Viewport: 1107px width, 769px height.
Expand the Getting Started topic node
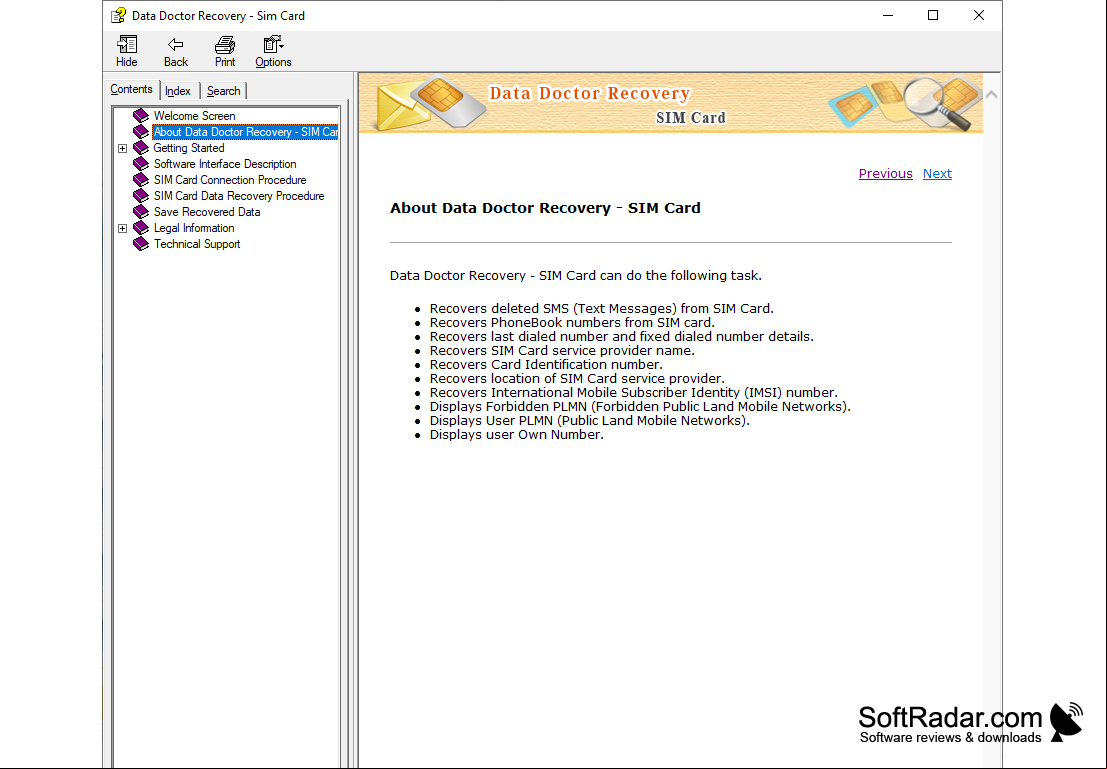(x=123, y=148)
